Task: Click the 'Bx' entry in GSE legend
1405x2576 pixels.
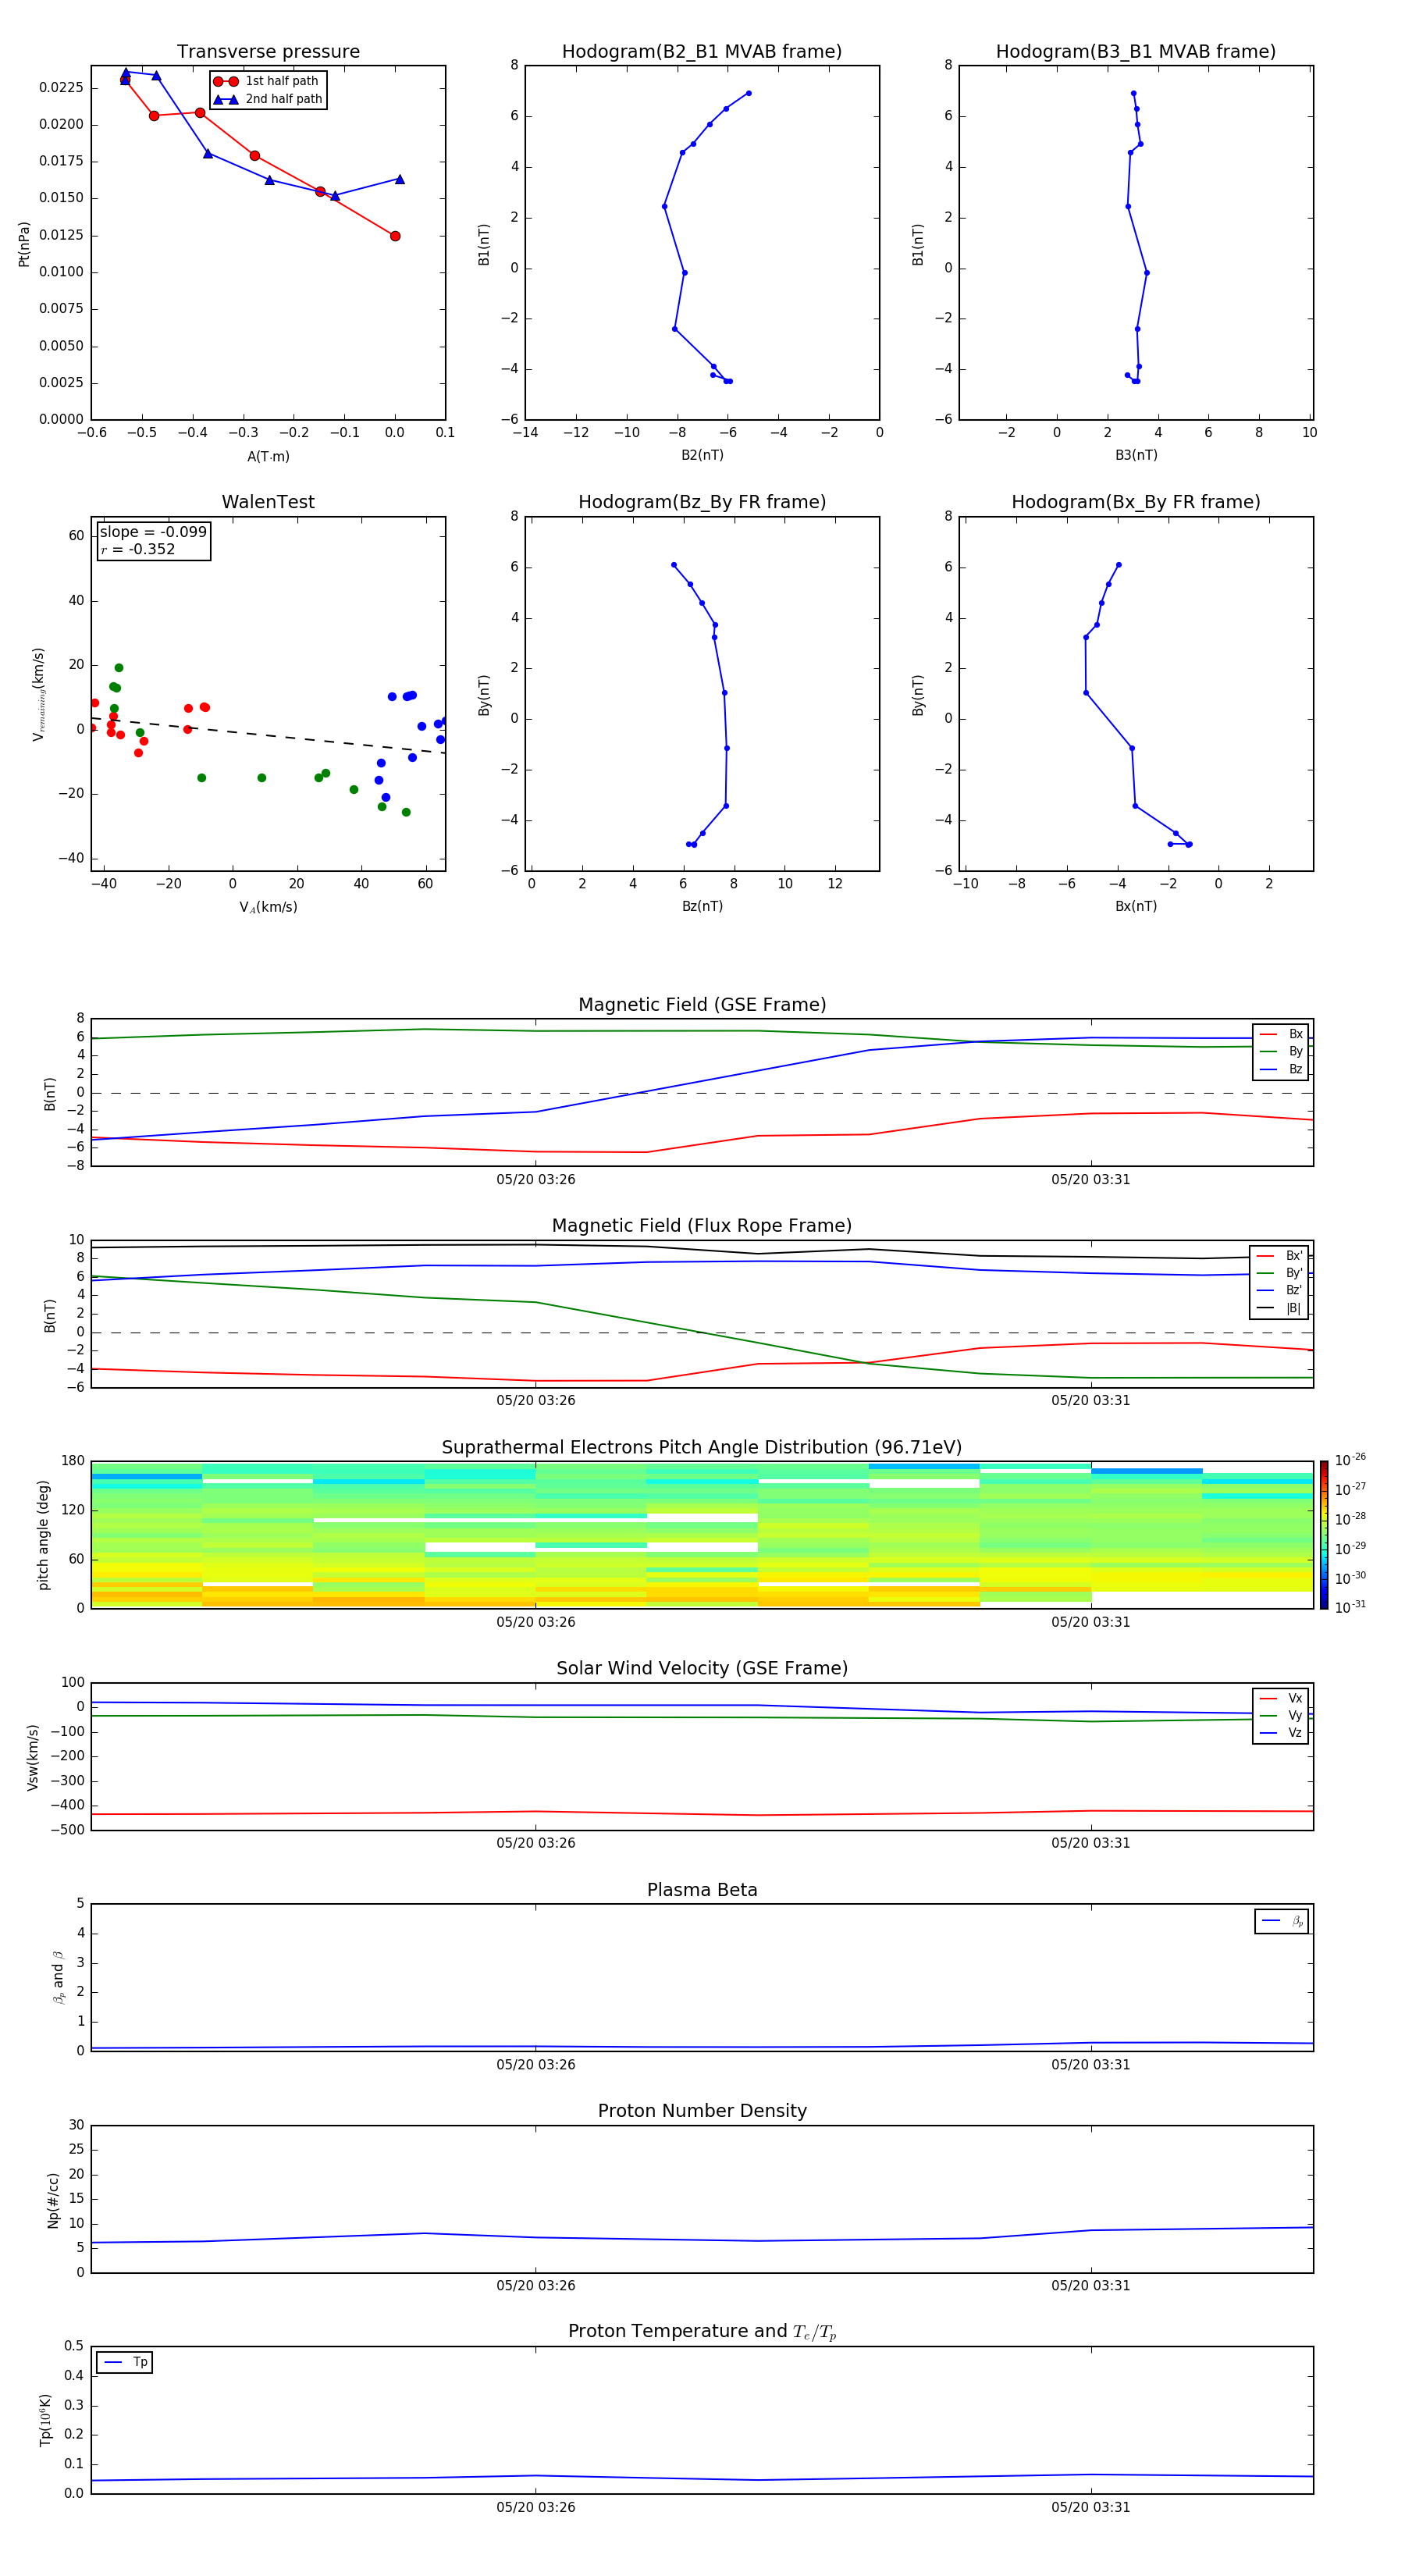Action: pyautogui.click(x=1281, y=1034)
